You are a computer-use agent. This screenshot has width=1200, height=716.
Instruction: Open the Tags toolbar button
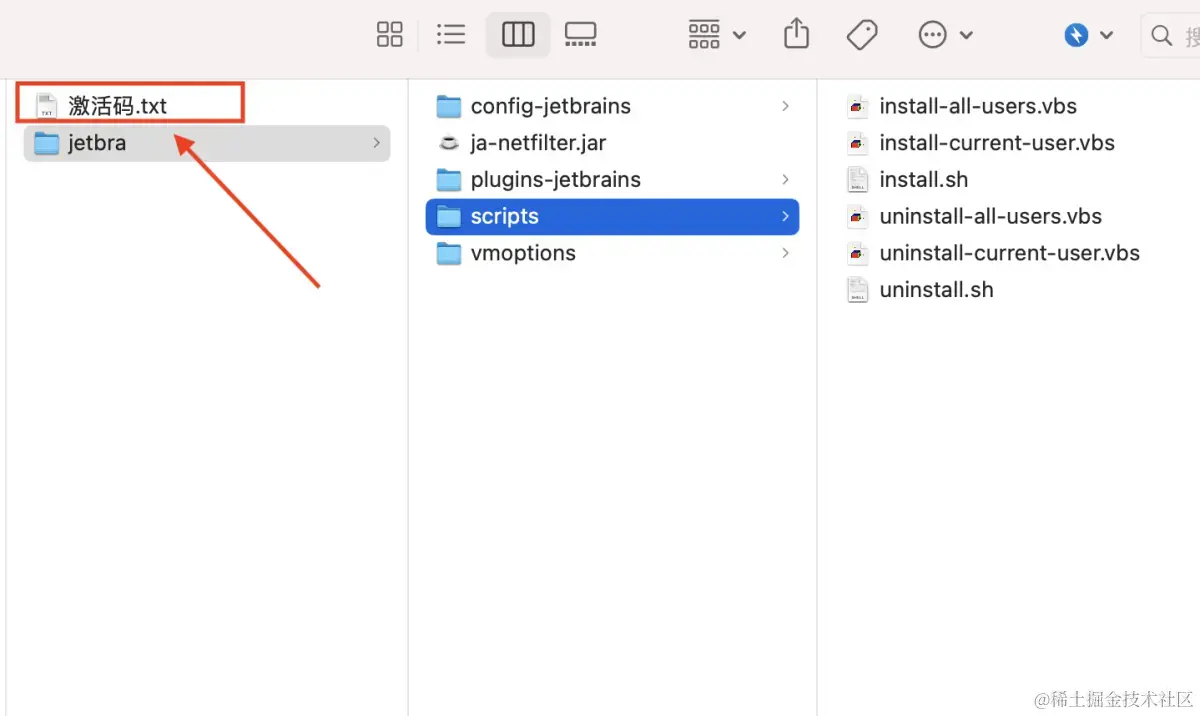(861, 35)
